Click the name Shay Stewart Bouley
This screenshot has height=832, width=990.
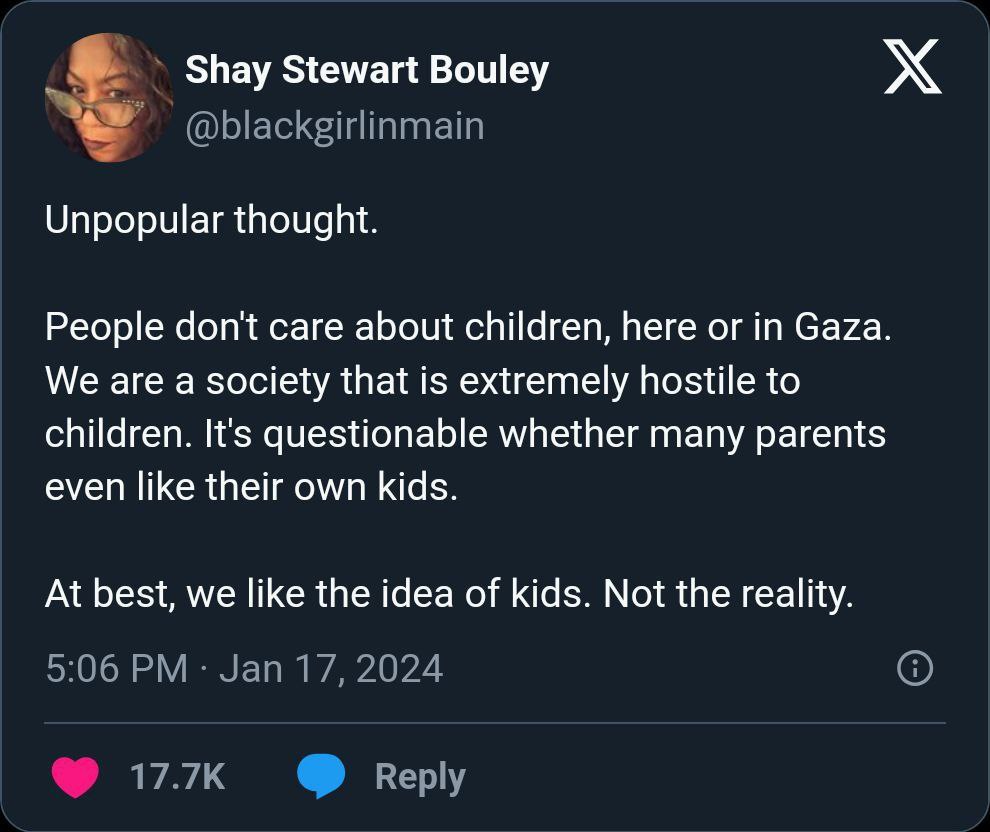(366, 70)
